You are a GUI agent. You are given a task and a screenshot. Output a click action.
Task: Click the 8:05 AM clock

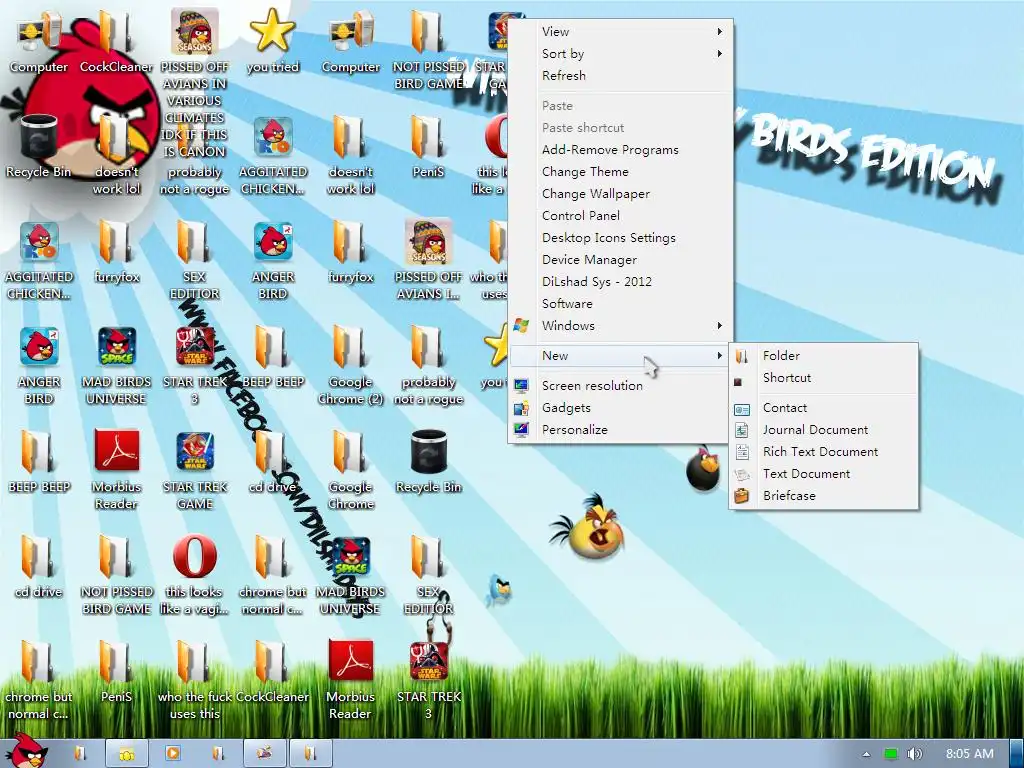tap(970, 754)
